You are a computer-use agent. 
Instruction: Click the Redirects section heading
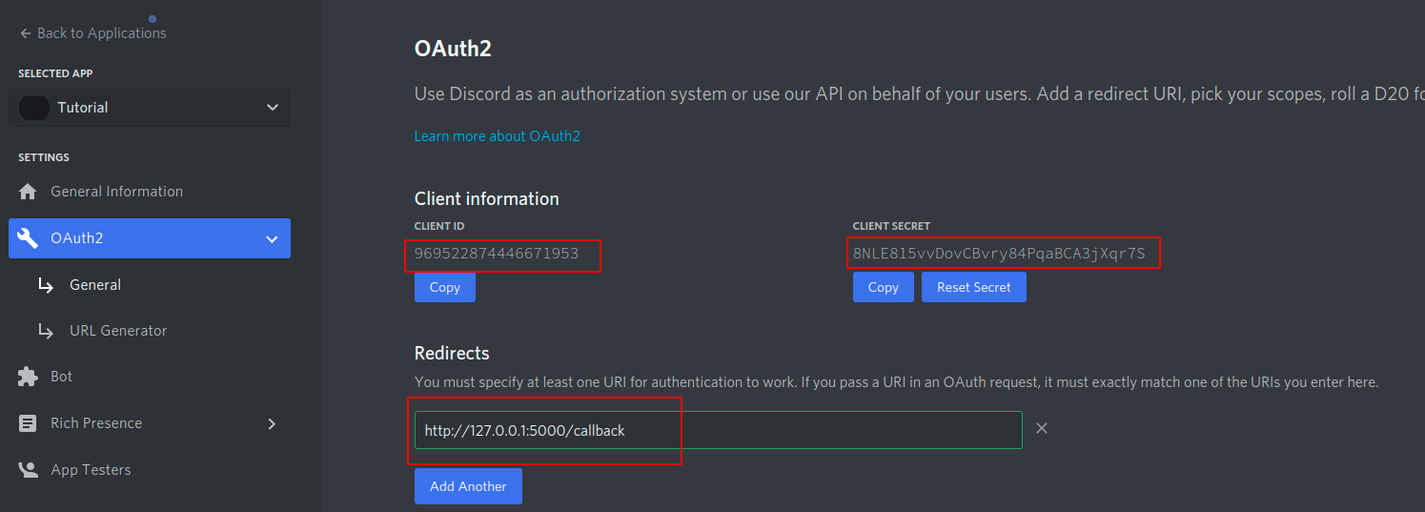[452, 353]
